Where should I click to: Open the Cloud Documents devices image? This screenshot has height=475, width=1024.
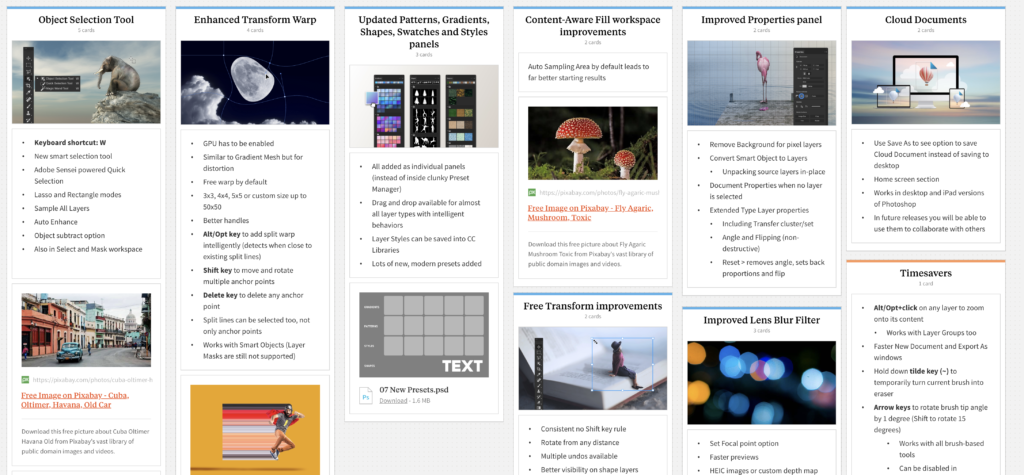[925, 82]
